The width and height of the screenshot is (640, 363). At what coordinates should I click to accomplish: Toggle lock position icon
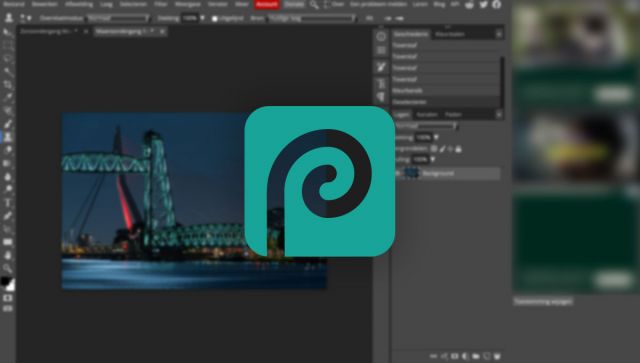coord(450,149)
